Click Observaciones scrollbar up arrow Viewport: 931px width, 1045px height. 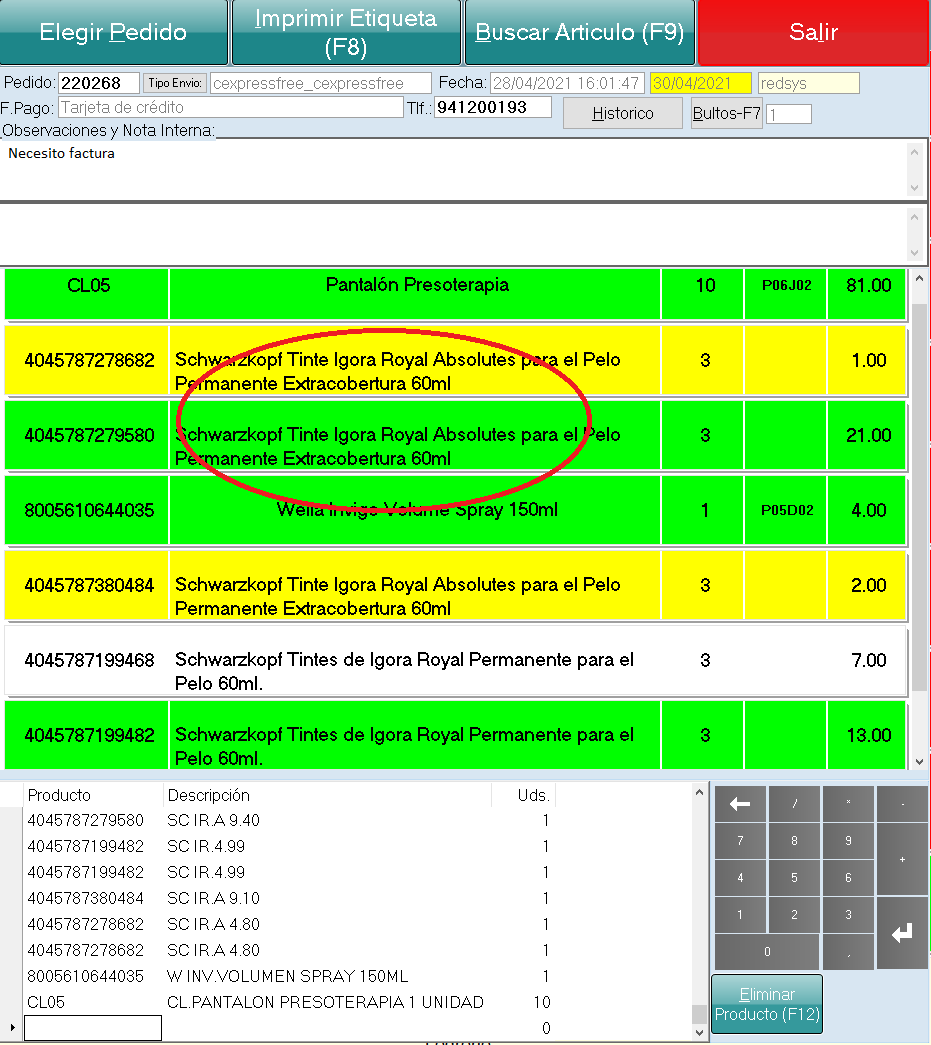click(x=915, y=153)
